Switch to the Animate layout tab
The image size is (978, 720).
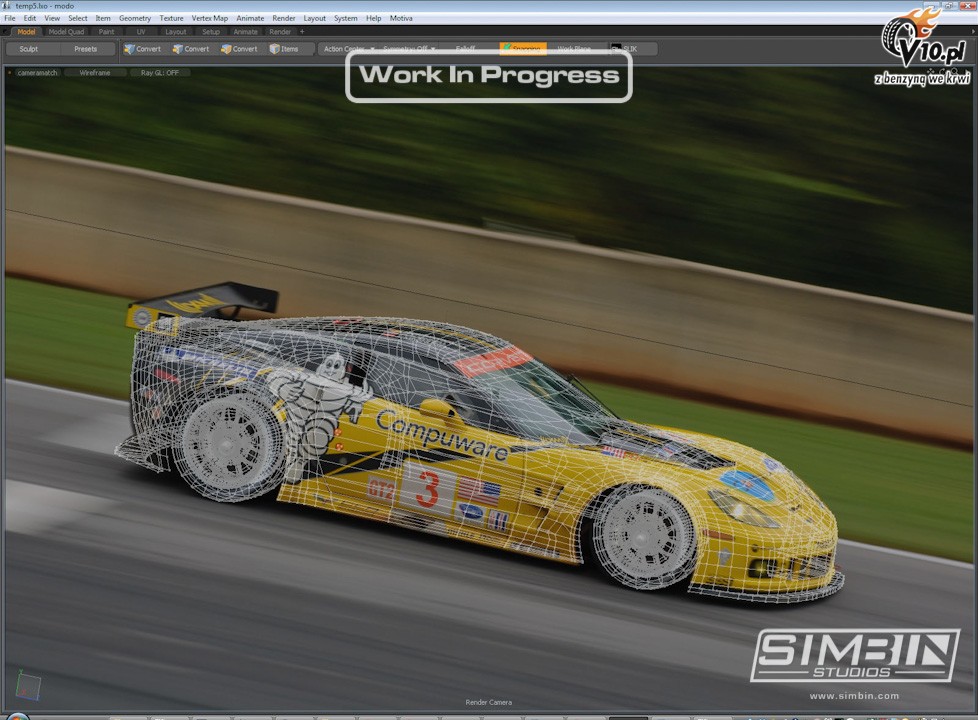245,32
